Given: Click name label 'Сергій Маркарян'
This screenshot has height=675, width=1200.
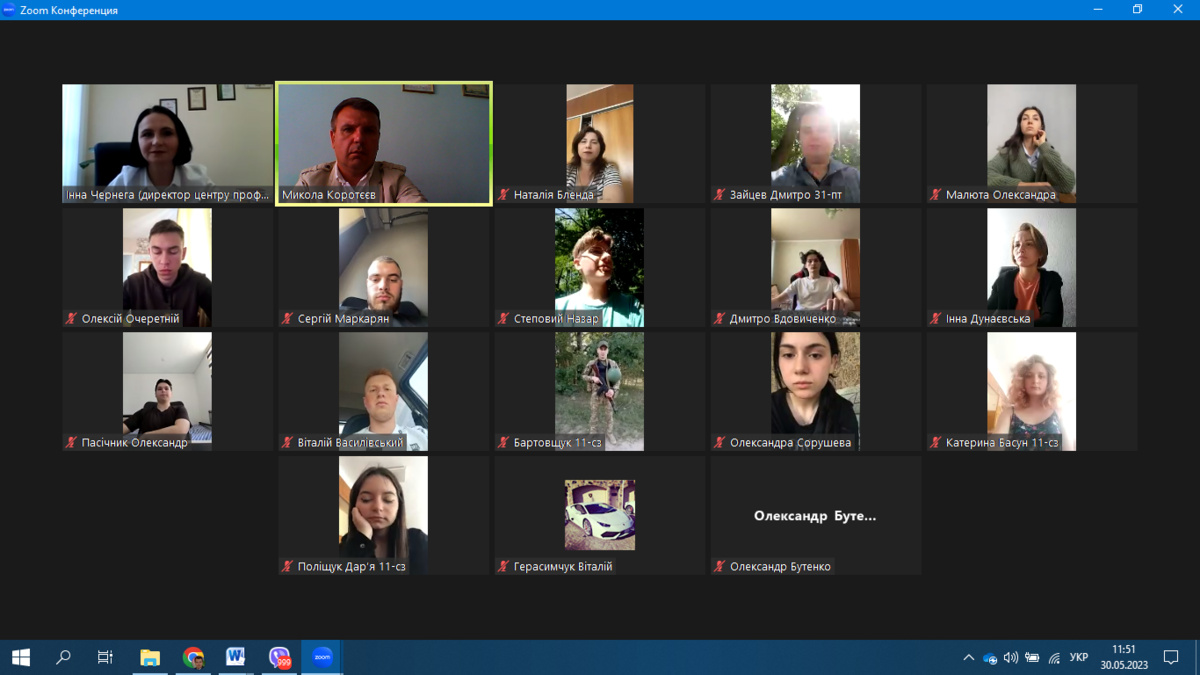Looking at the screenshot, I should pos(343,319).
